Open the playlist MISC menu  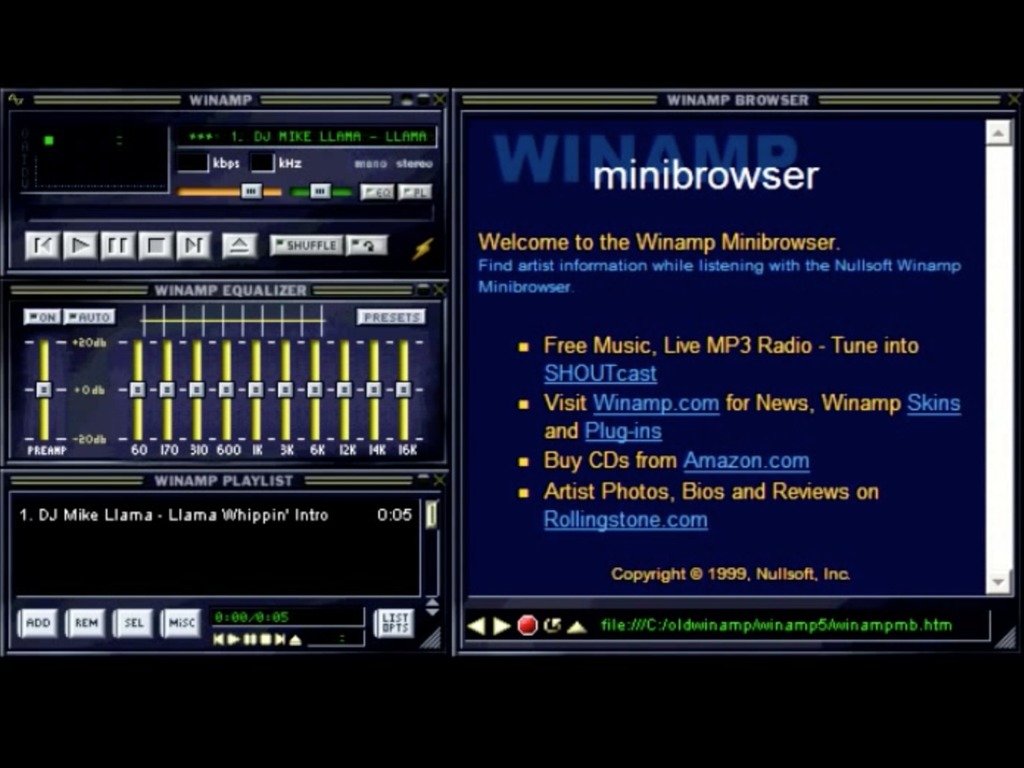point(182,623)
